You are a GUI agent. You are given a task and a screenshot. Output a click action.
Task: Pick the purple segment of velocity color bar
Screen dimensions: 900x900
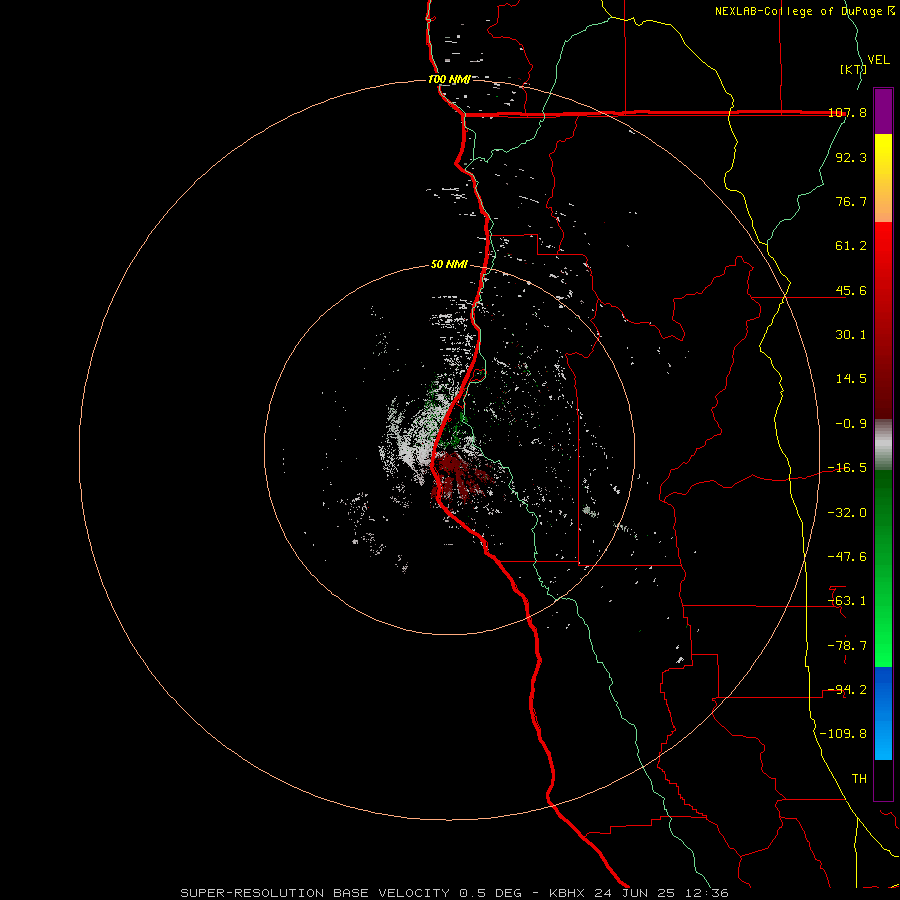click(x=883, y=111)
